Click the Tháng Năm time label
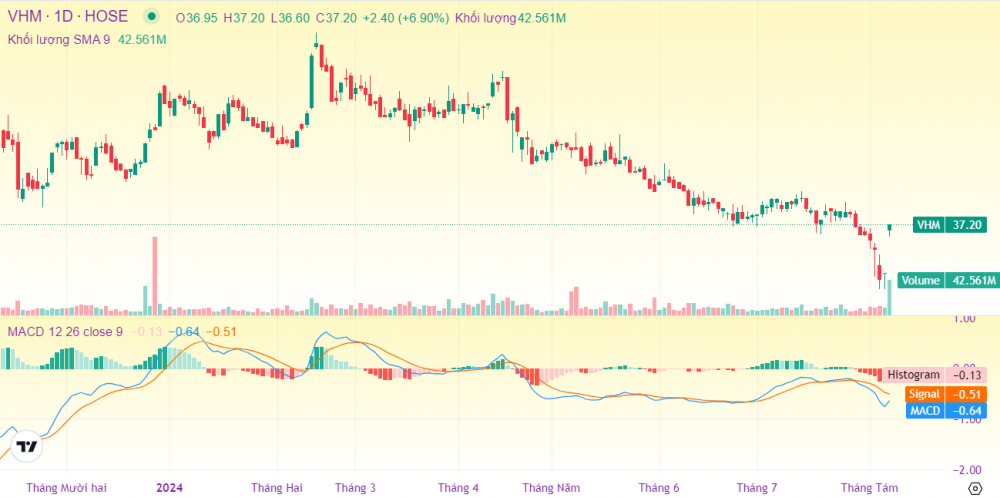 [552, 488]
